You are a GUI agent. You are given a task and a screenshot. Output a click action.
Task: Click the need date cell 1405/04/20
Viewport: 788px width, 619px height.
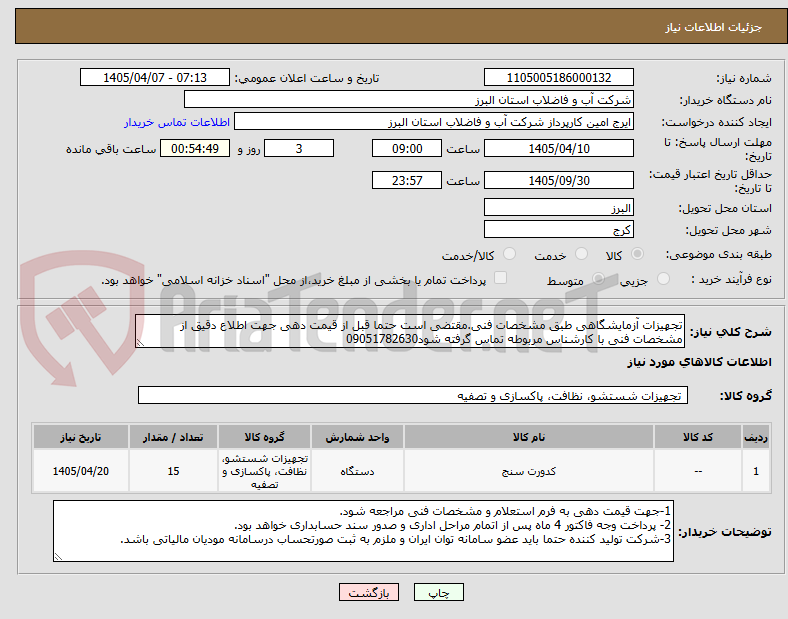pos(81,471)
